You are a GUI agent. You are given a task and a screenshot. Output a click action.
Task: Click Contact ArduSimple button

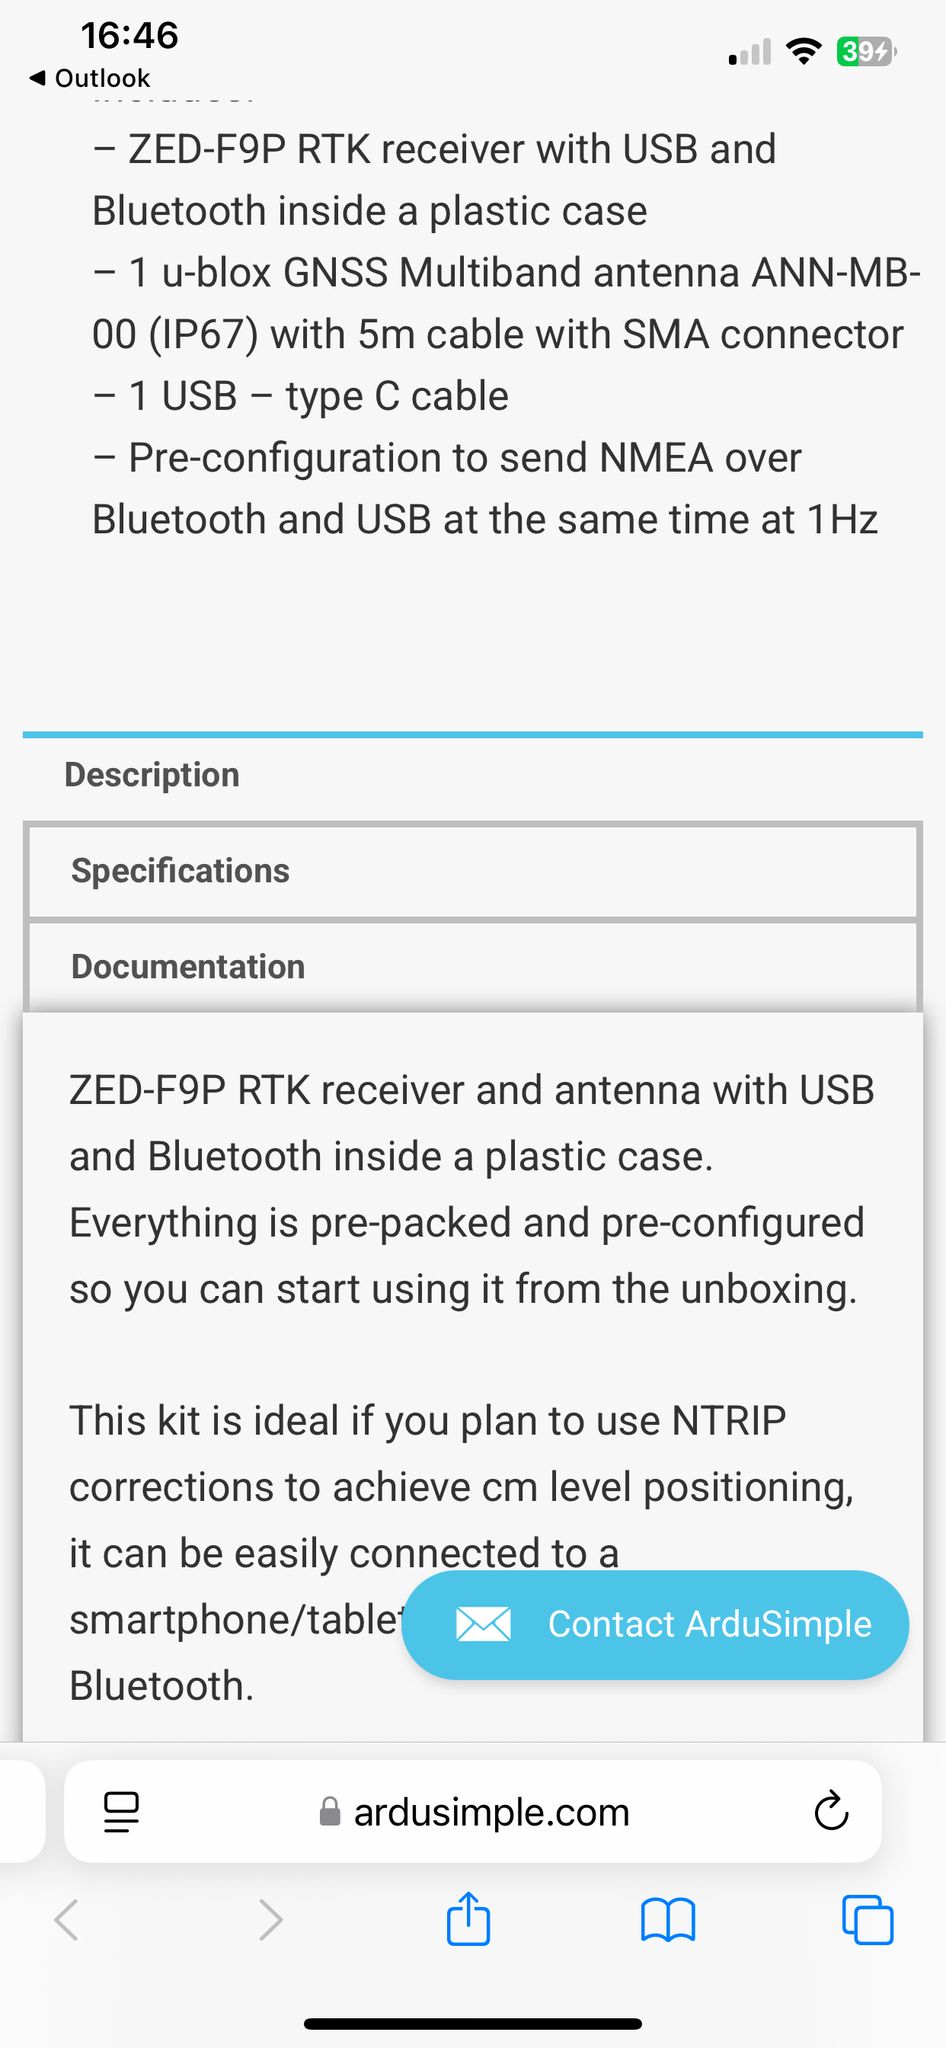[x=655, y=1624]
